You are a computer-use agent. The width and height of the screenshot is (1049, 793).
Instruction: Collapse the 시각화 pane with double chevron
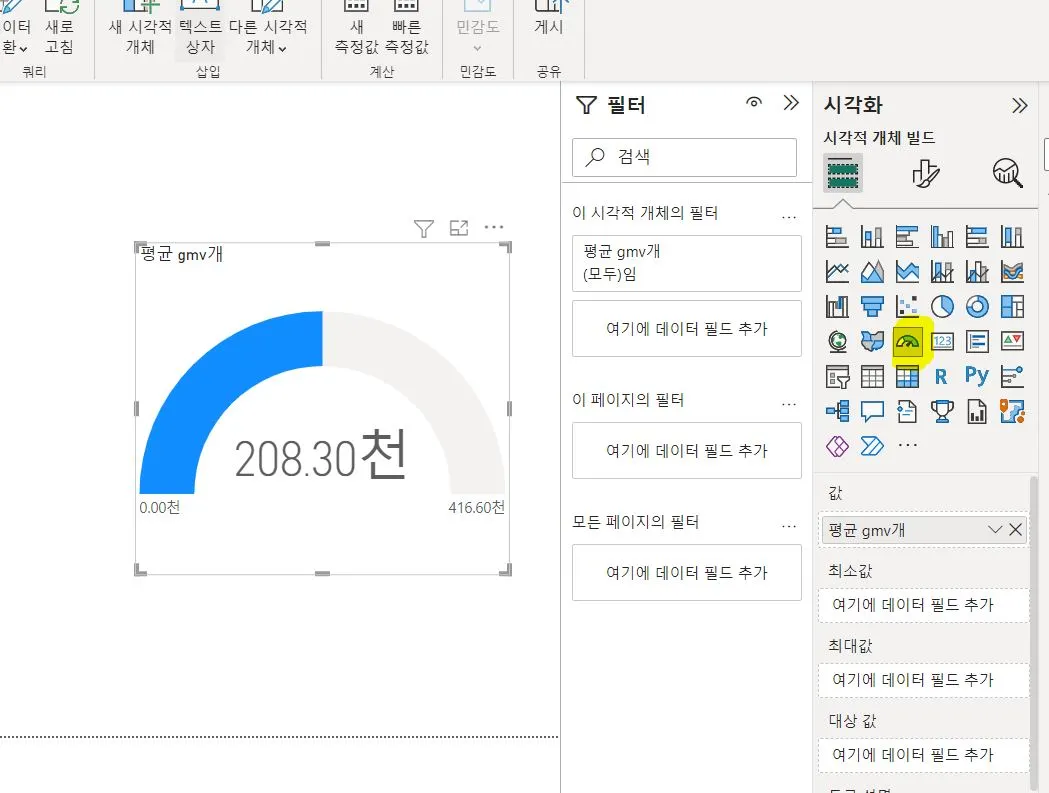(x=1020, y=106)
